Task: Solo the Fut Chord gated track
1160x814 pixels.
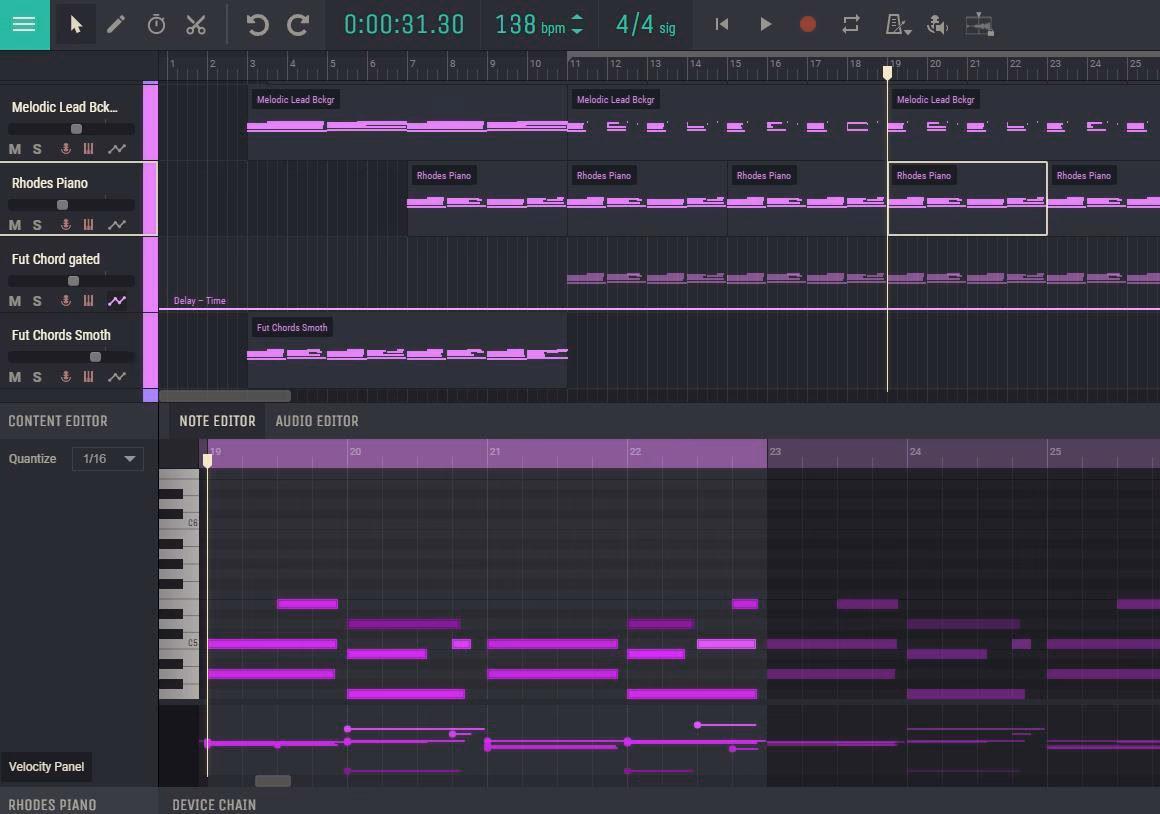Action: click(37, 301)
